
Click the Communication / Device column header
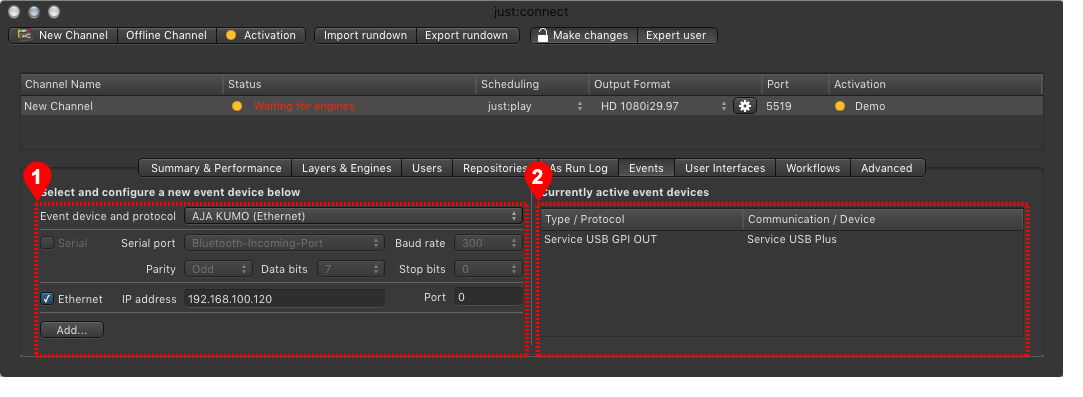point(883,220)
